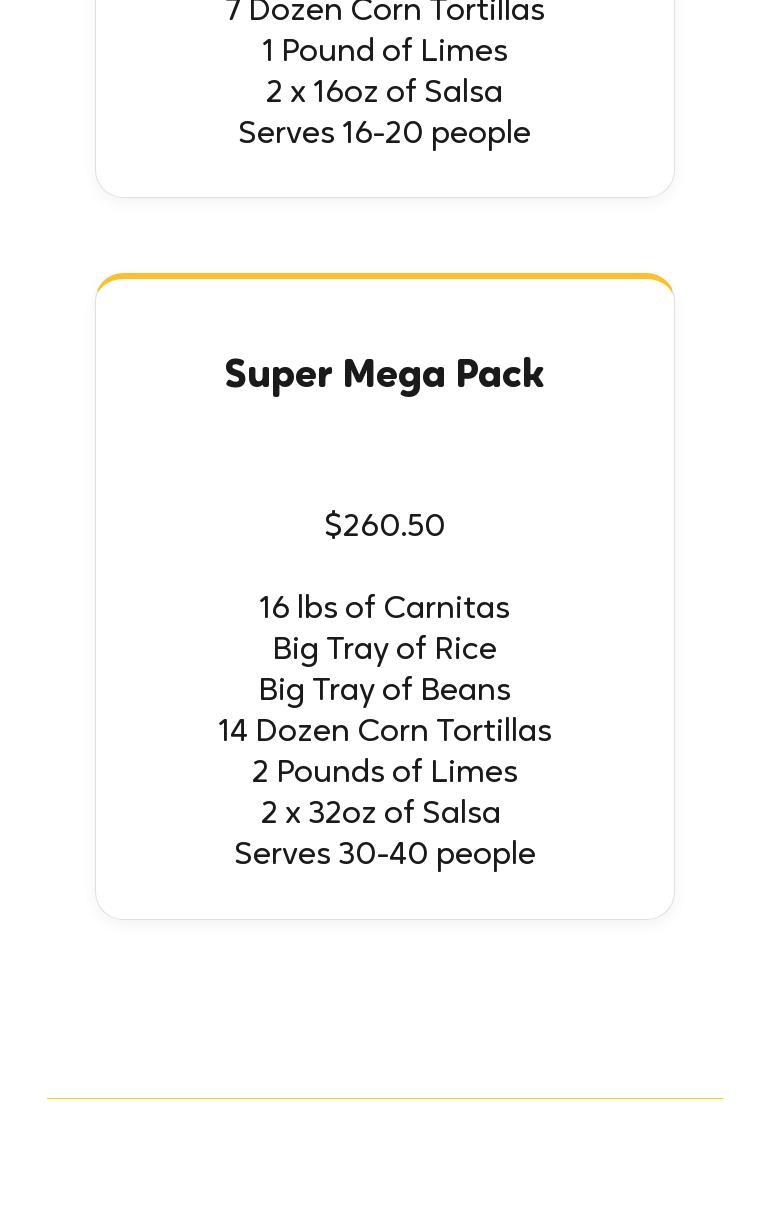Click the bottom edge of the upper card

pyautogui.click(x=384, y=196)
